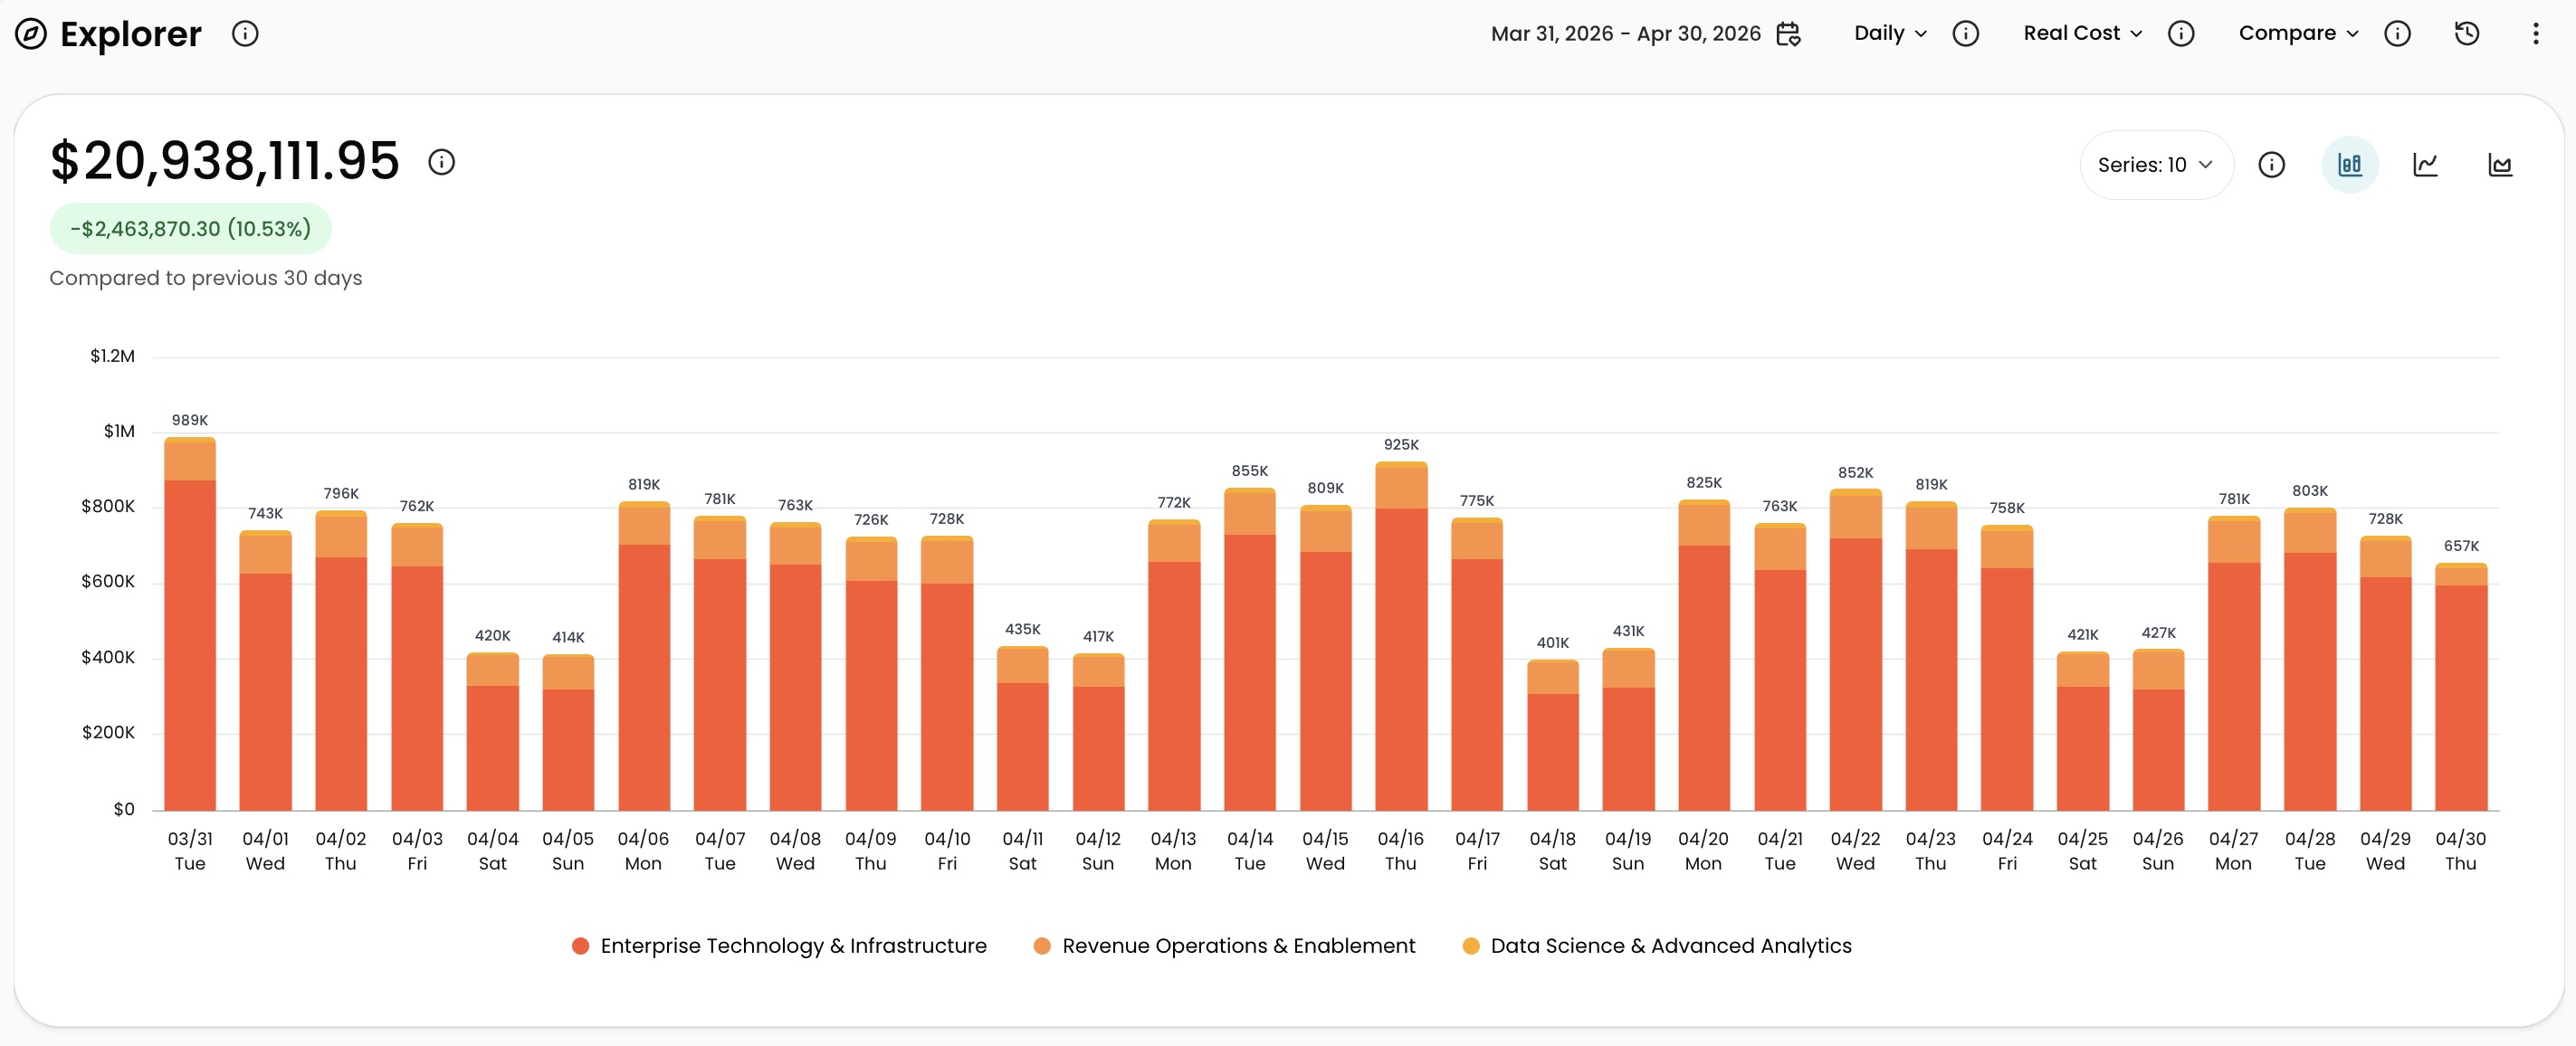Open the Real Cost dropdown
This screenshot has width=2576, height=1046.
[2082, 33]
